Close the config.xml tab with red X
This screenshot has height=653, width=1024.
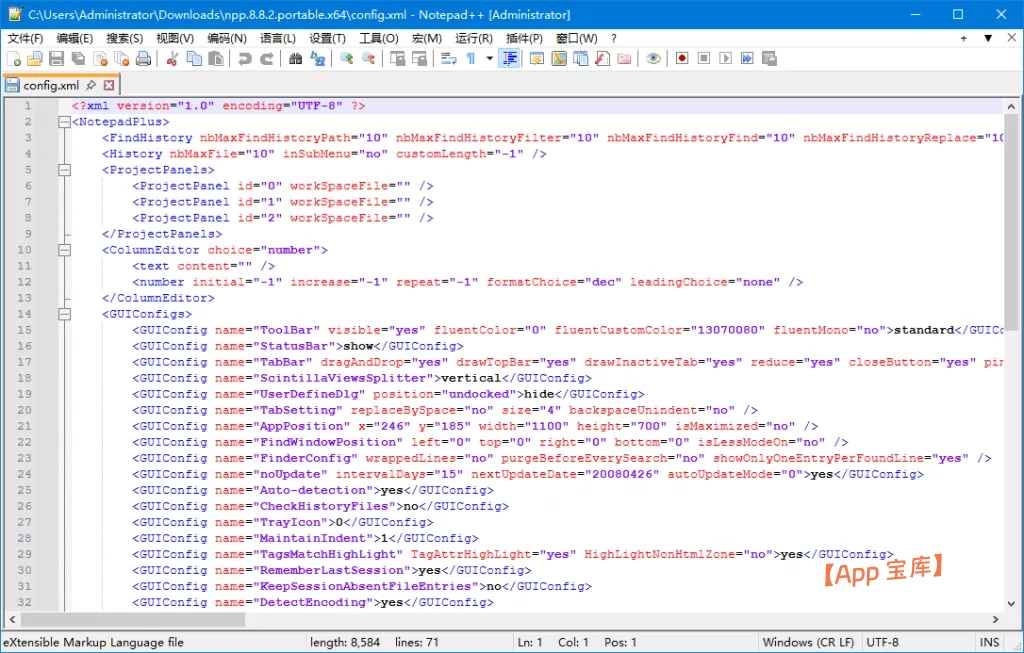click(x=109, y=86)
